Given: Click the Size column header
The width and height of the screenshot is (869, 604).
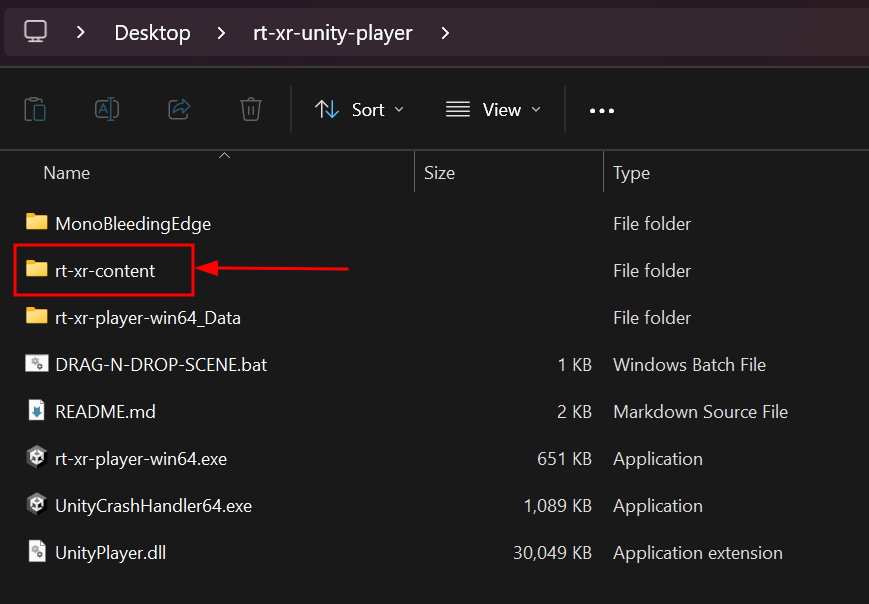Looking at the screenshot, I should click(439, 172).
